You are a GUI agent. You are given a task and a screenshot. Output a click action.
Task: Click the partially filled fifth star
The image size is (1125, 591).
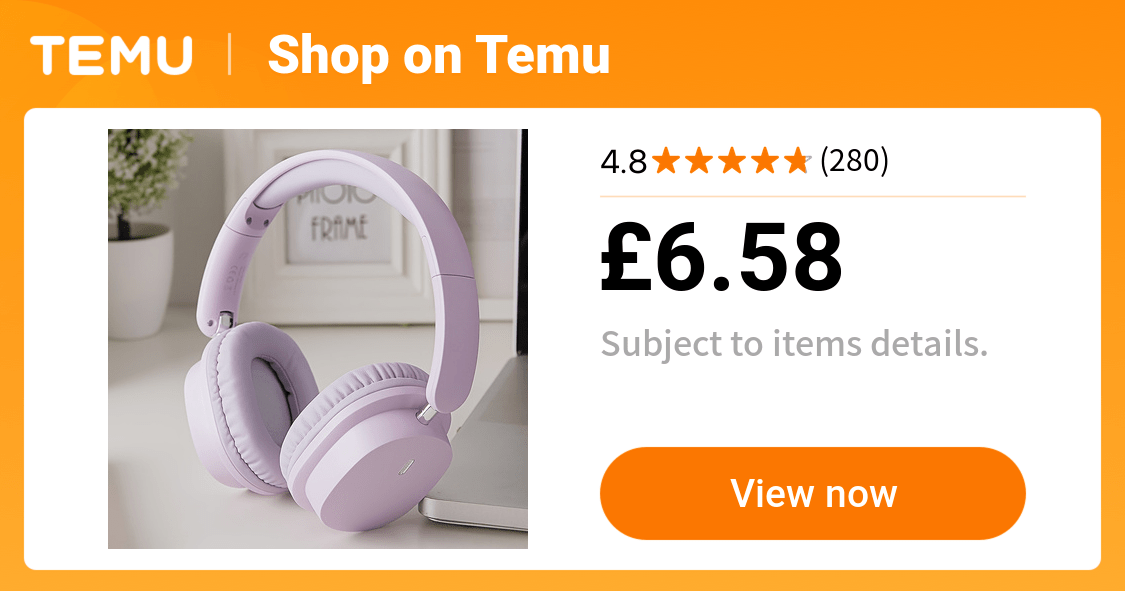796,161
